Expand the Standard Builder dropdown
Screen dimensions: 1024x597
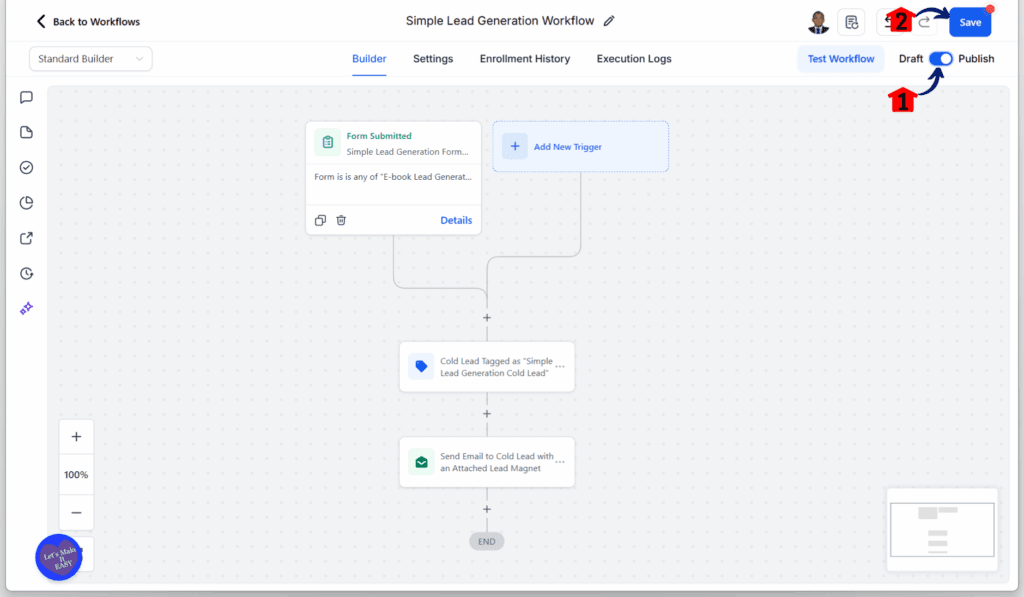click(90, 59)
